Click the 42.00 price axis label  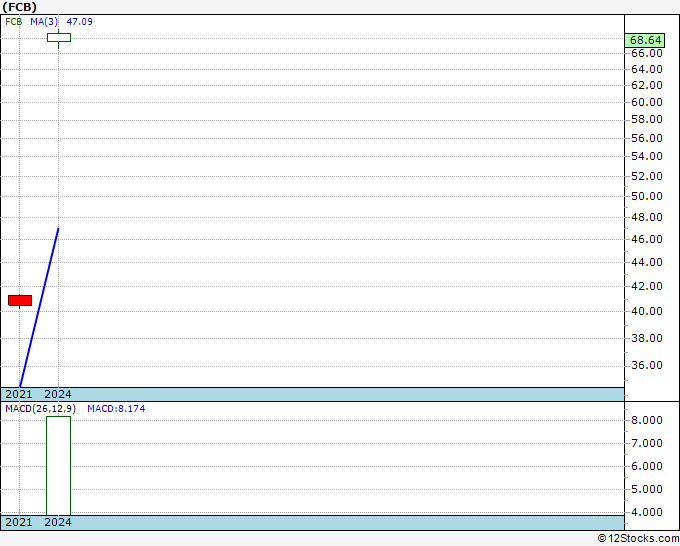pyautogui.click(x=647, y=286)
